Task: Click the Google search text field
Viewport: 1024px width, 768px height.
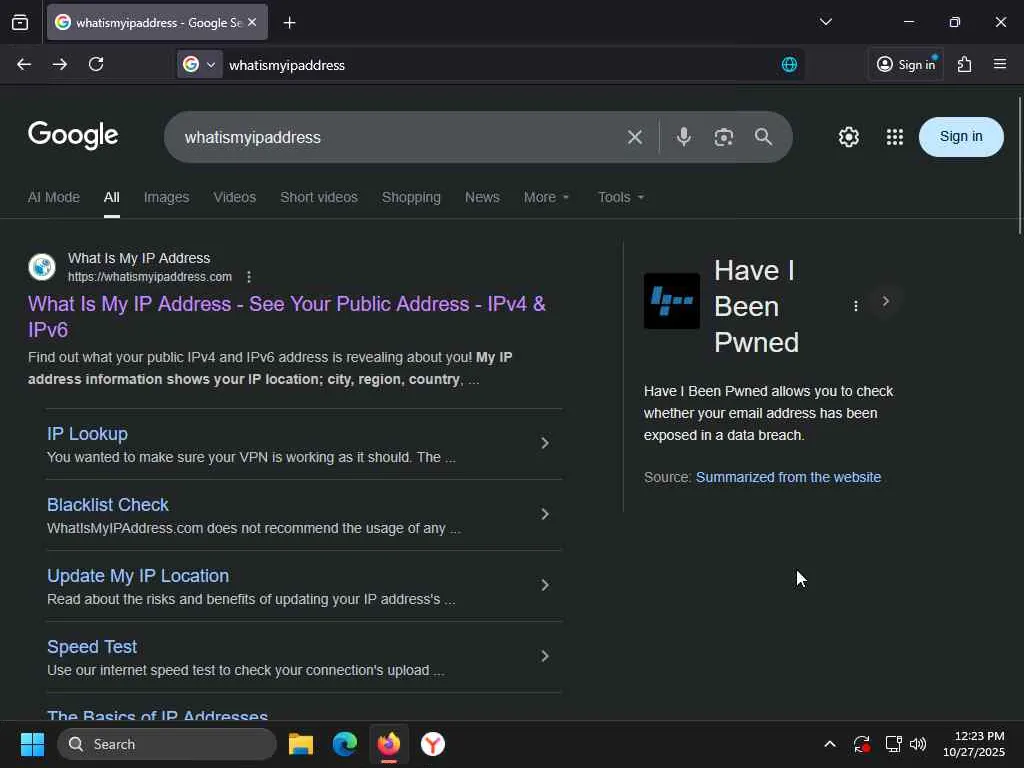Action: pyautogui.click(x=398, y=137)
